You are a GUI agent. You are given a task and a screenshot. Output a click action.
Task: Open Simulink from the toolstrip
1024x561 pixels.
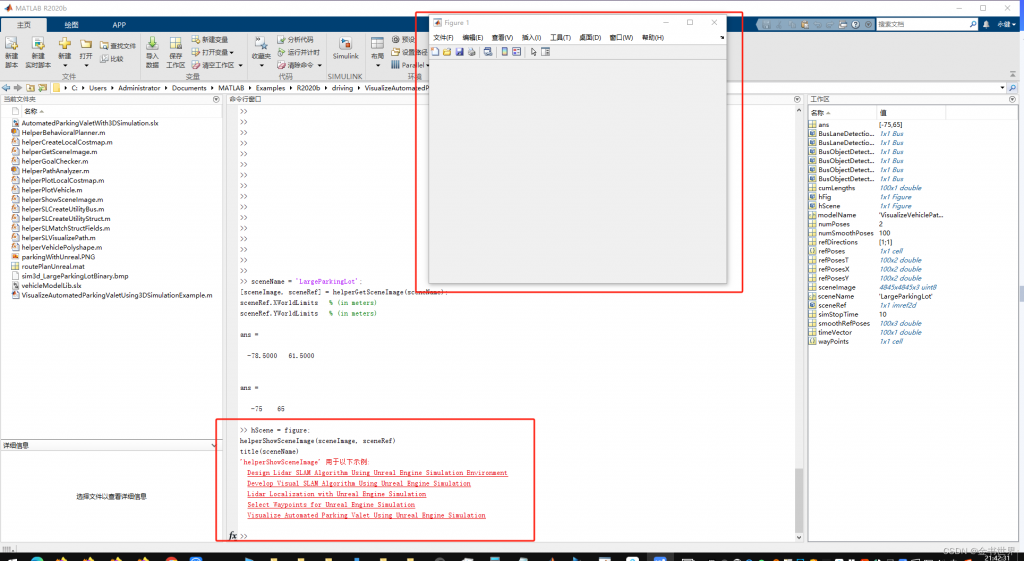click(x=345, y=49)
